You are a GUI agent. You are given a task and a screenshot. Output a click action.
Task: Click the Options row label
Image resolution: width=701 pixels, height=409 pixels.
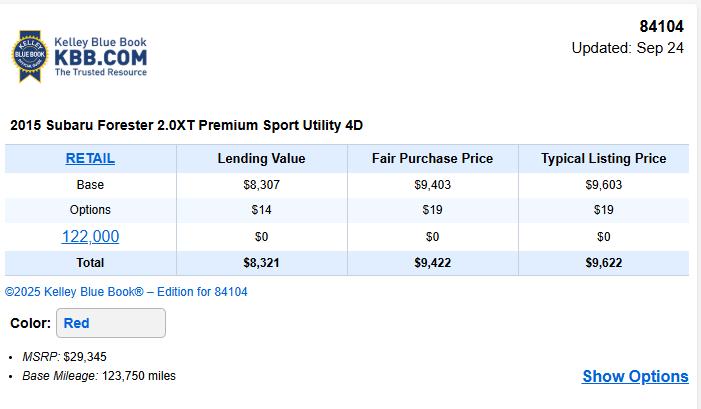(90, 210)
